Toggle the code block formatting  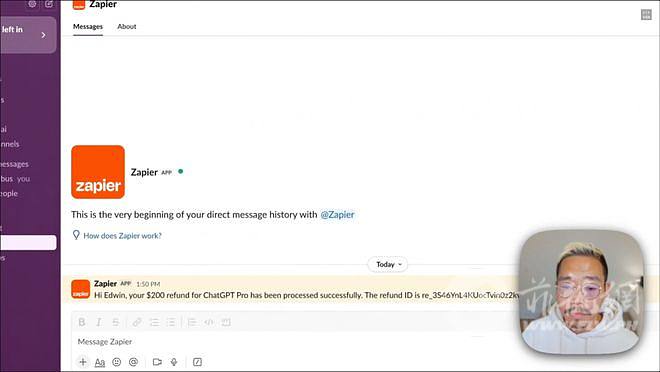226,322
